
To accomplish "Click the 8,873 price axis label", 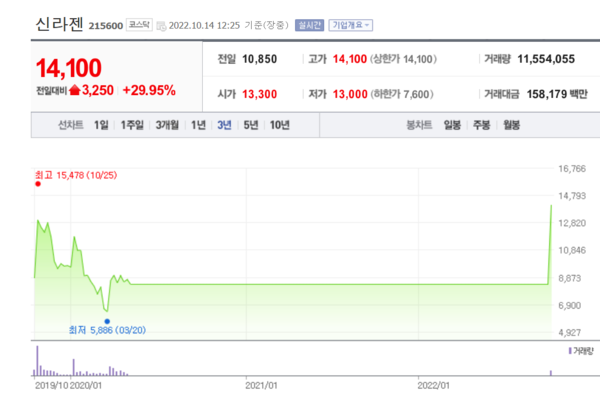I will (569, 278).
